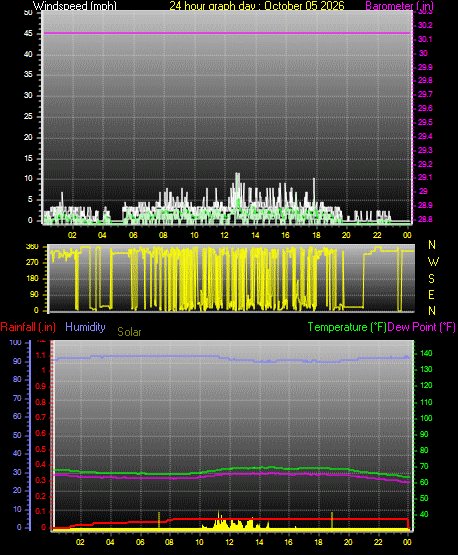This screenshot has height=555, width=458.
Task: Click the '0.9' rainfall axis value
Action: 41,386
